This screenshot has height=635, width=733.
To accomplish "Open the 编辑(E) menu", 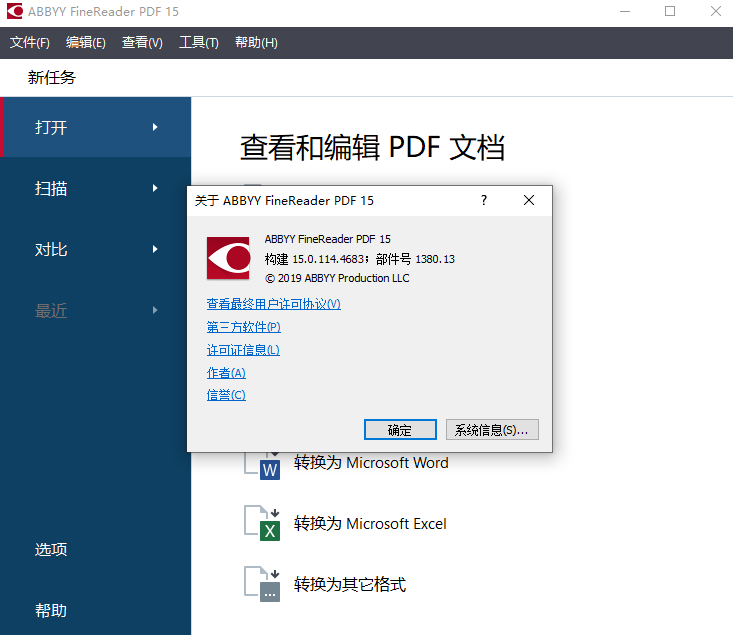I will (86, 43).
